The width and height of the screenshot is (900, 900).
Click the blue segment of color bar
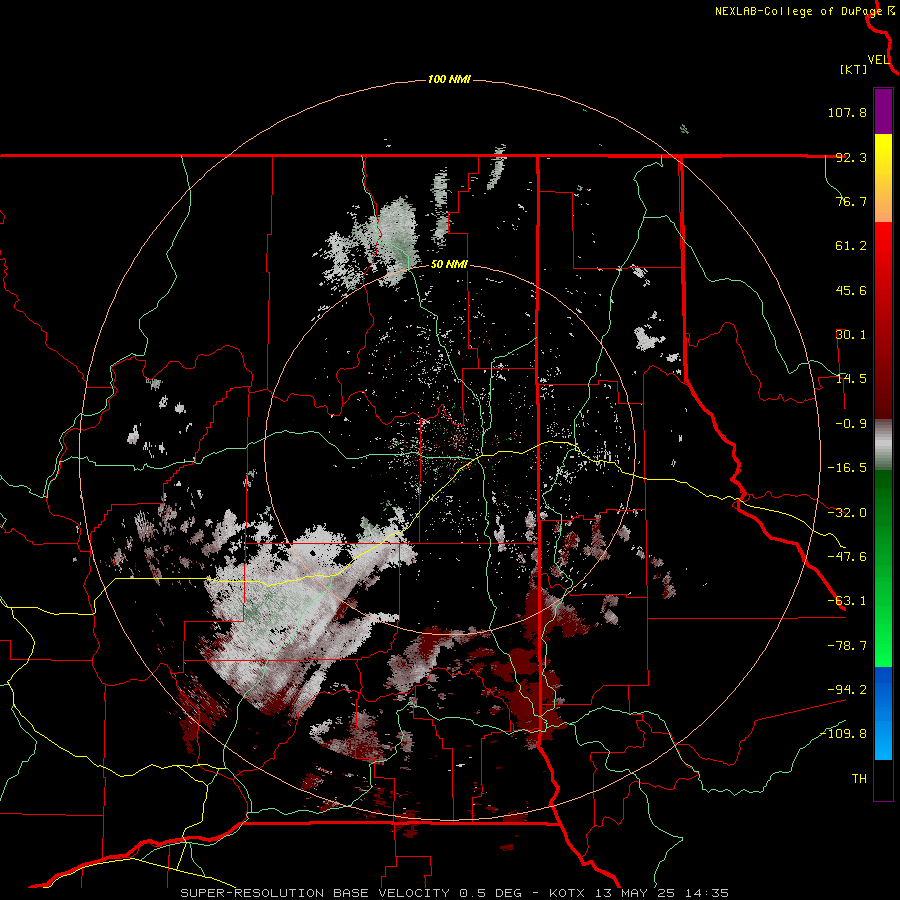883,713
